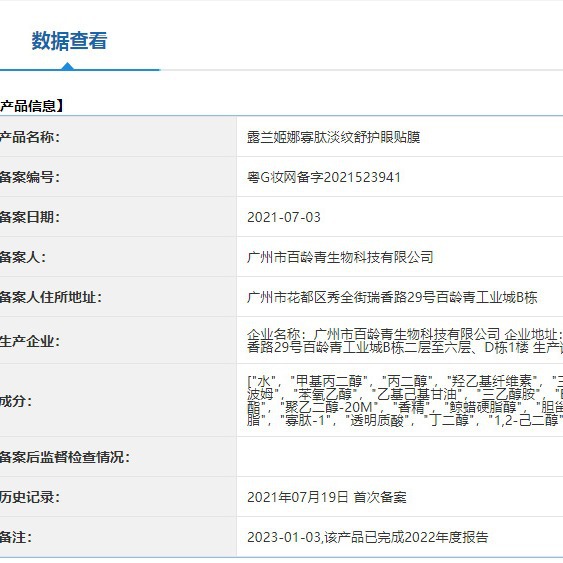The image size is (563, 563).
Task: Click the 备案人住所地址 label
Action: (x=51, y=297)
